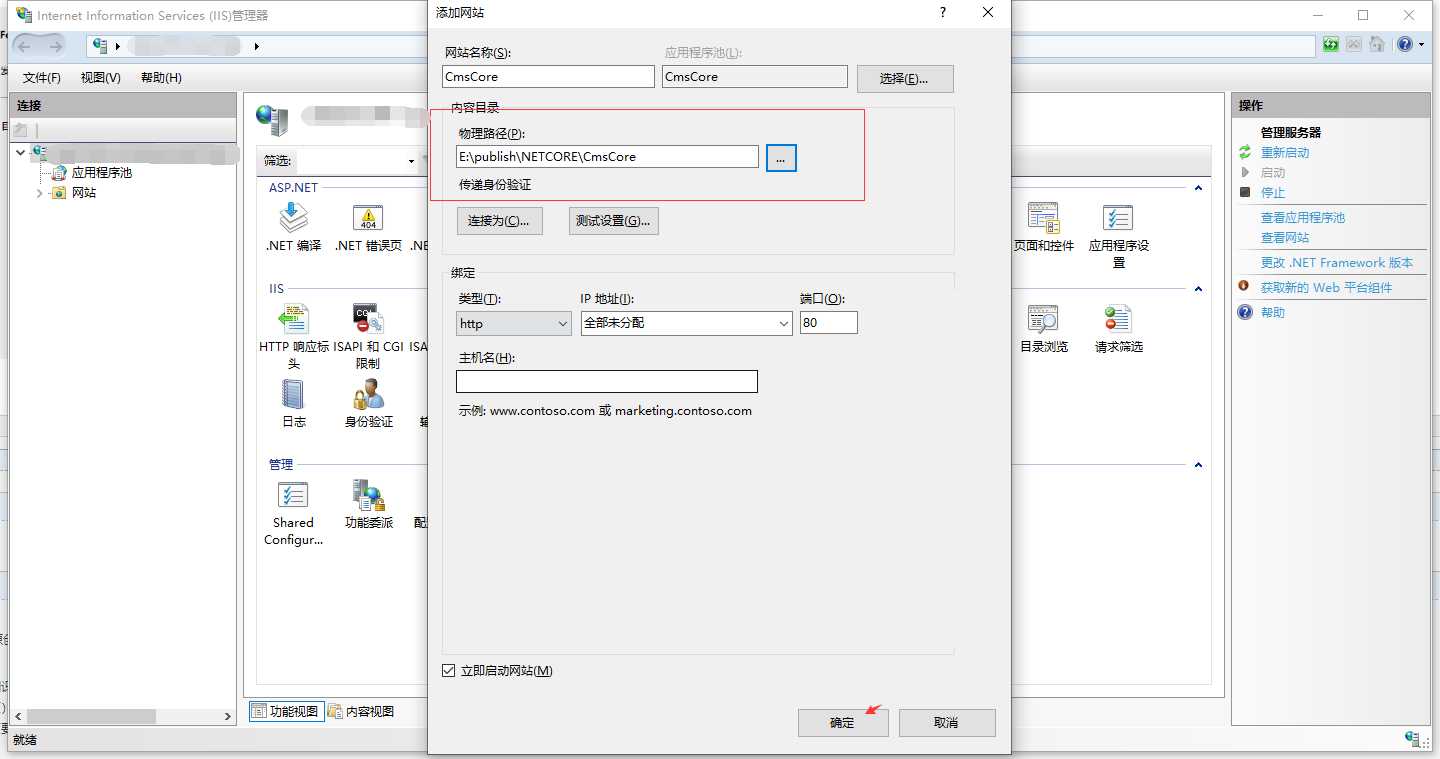Image resolution: width=1440 pixels, height=759 pixels.
Task: Open the 类型 http dropdown
Action: click(513, 323)
